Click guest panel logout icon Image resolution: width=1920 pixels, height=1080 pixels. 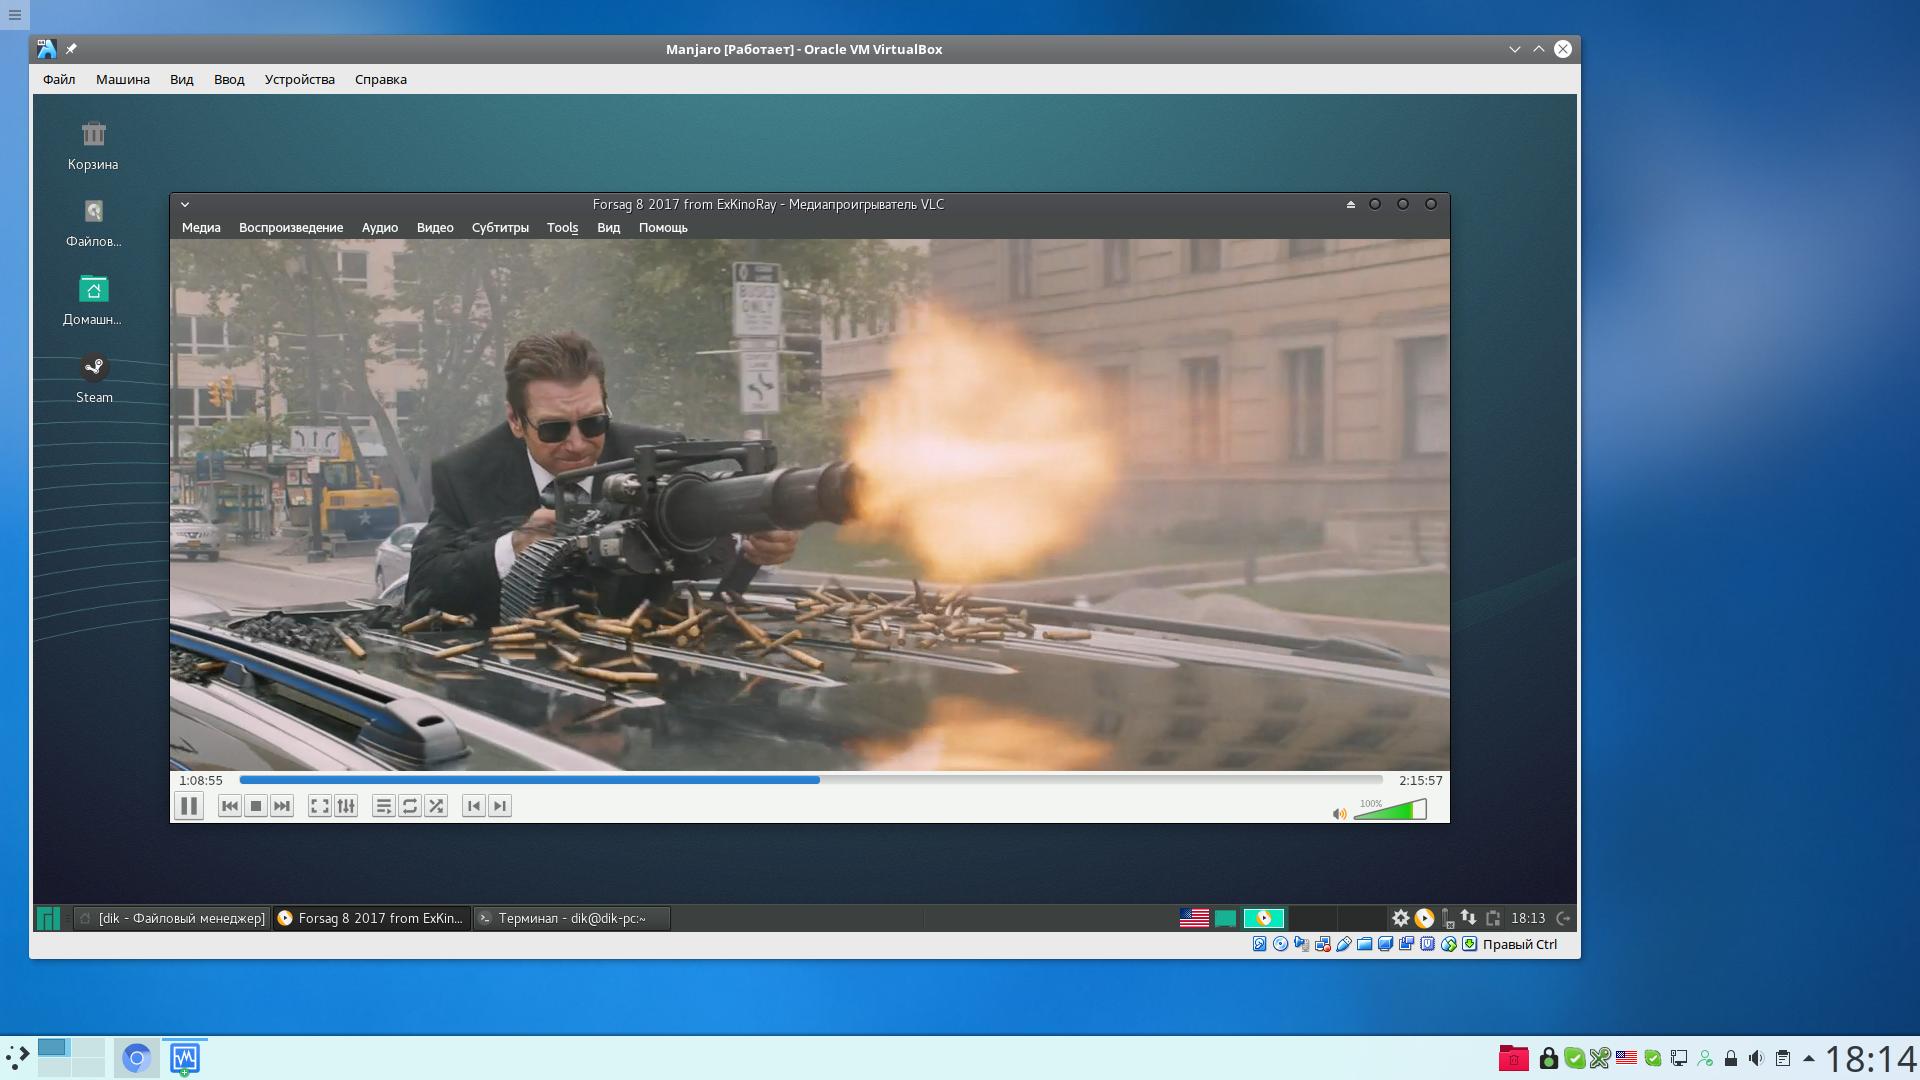pyautogui.click(x=1563, y=918)
